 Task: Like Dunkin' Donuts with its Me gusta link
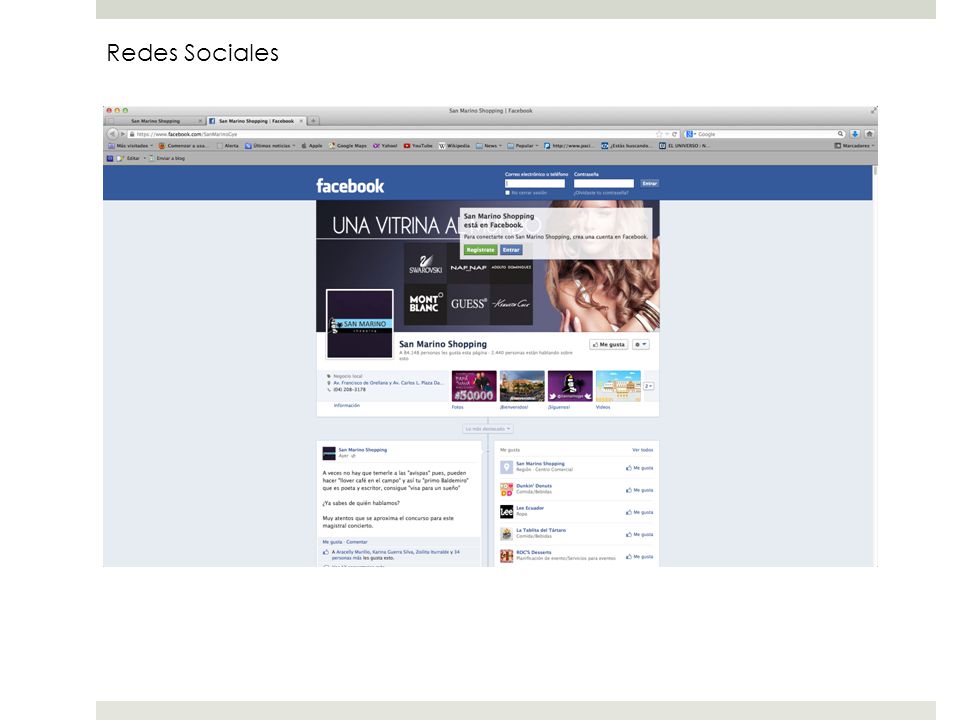click(x=640, y=490)
